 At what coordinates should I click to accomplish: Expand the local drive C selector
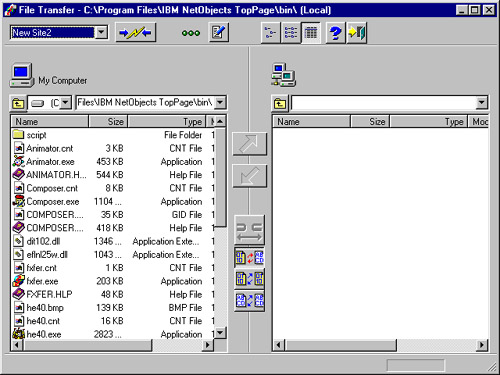coord(66,102)
